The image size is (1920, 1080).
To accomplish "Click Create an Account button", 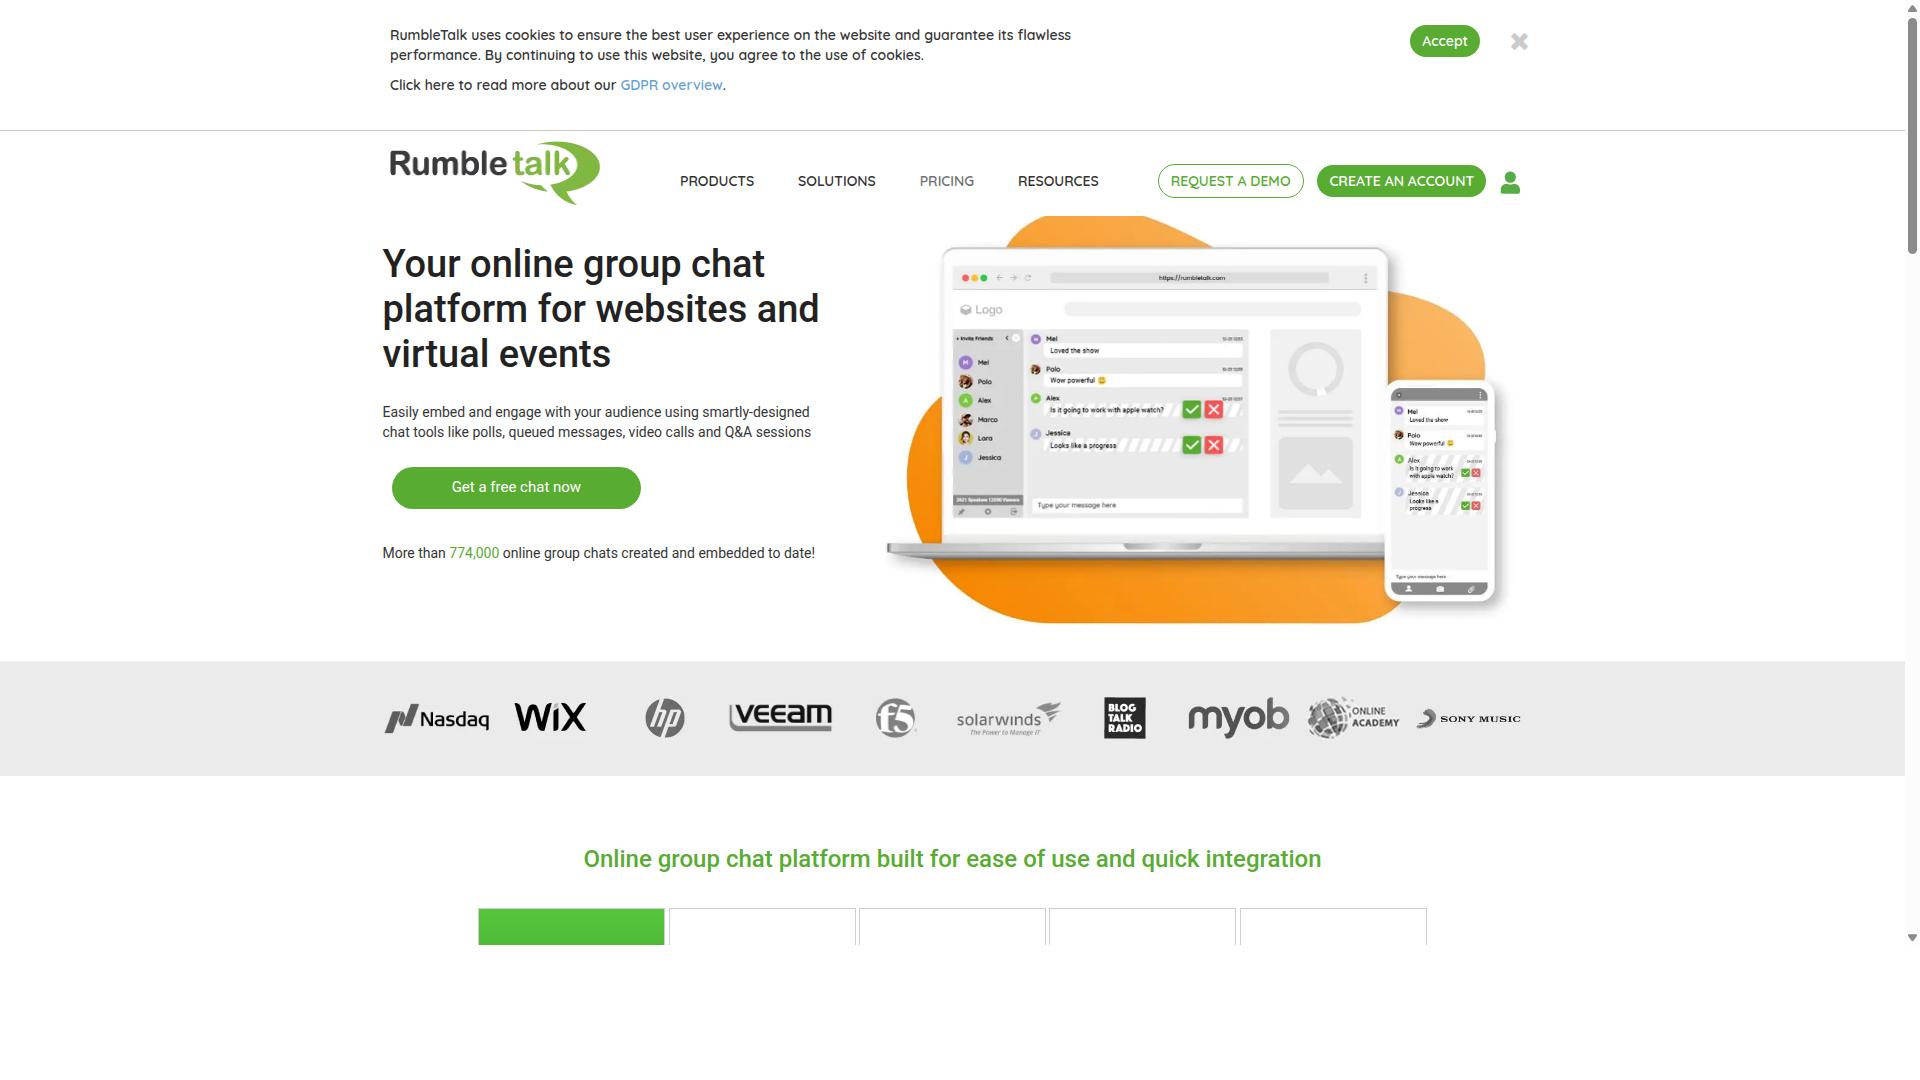I will (x=1401, y=181).
